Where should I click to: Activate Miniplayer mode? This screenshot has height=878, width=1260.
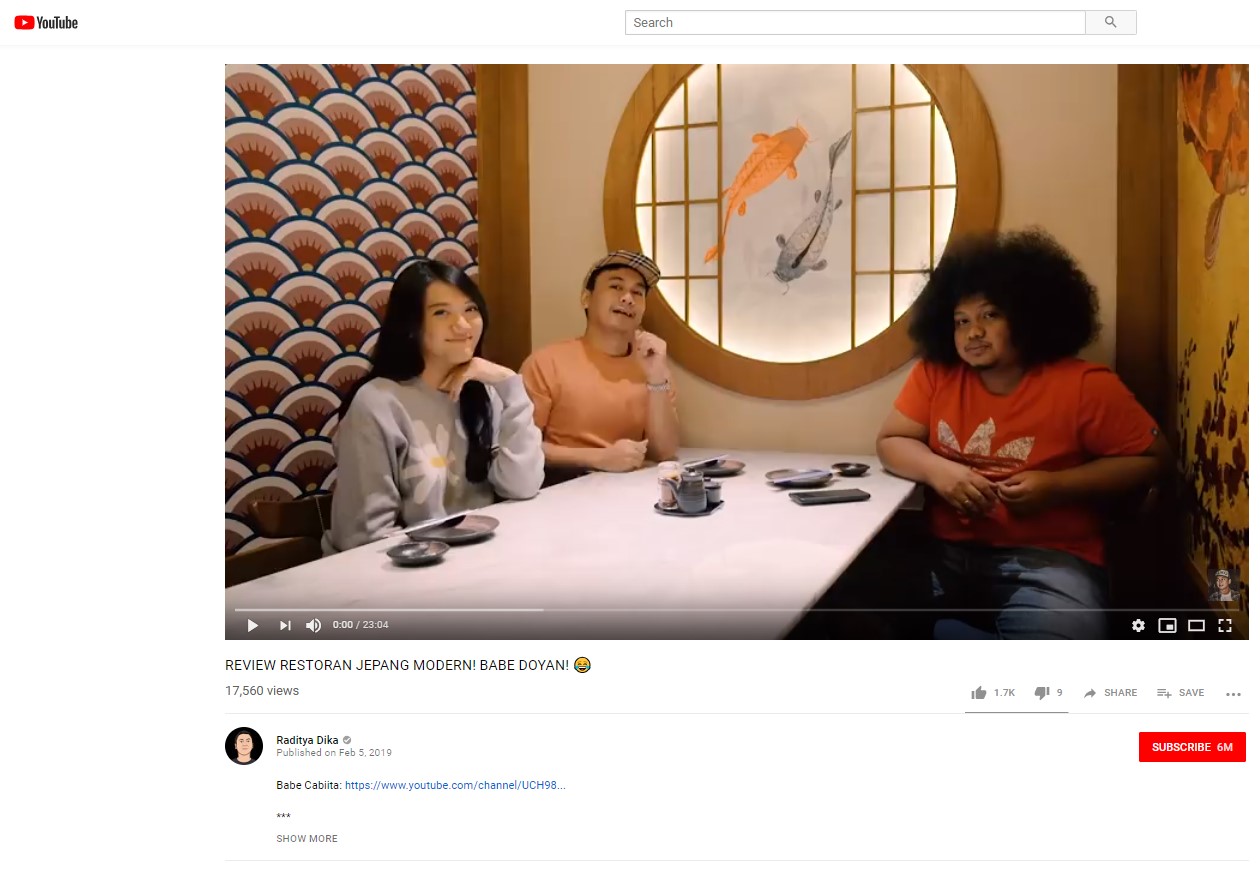(1167, 625)
